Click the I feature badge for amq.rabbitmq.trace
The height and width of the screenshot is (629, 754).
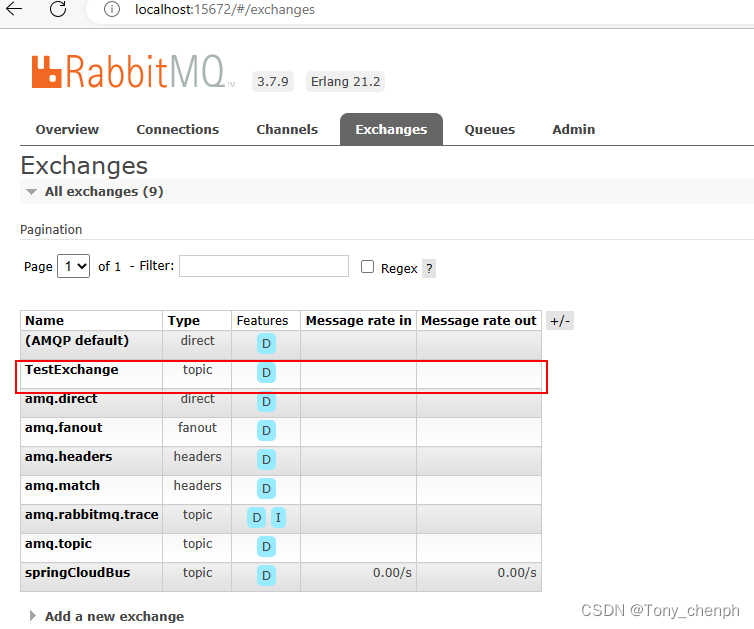click(x=278, y=518)
